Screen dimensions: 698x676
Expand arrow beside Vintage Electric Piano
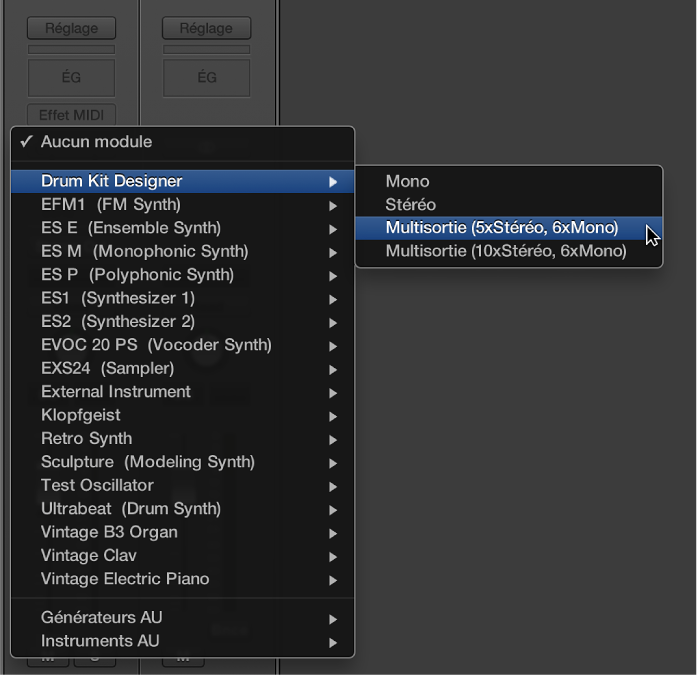333,580
